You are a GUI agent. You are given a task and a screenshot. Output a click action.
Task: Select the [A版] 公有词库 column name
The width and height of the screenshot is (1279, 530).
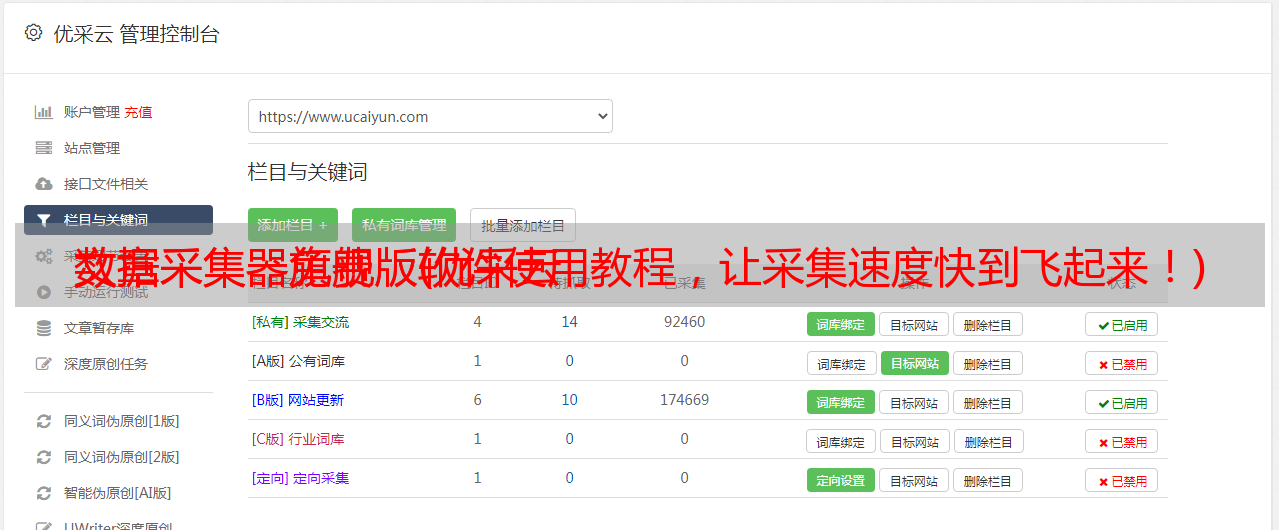pyautogui.click(x=298, y=361)
